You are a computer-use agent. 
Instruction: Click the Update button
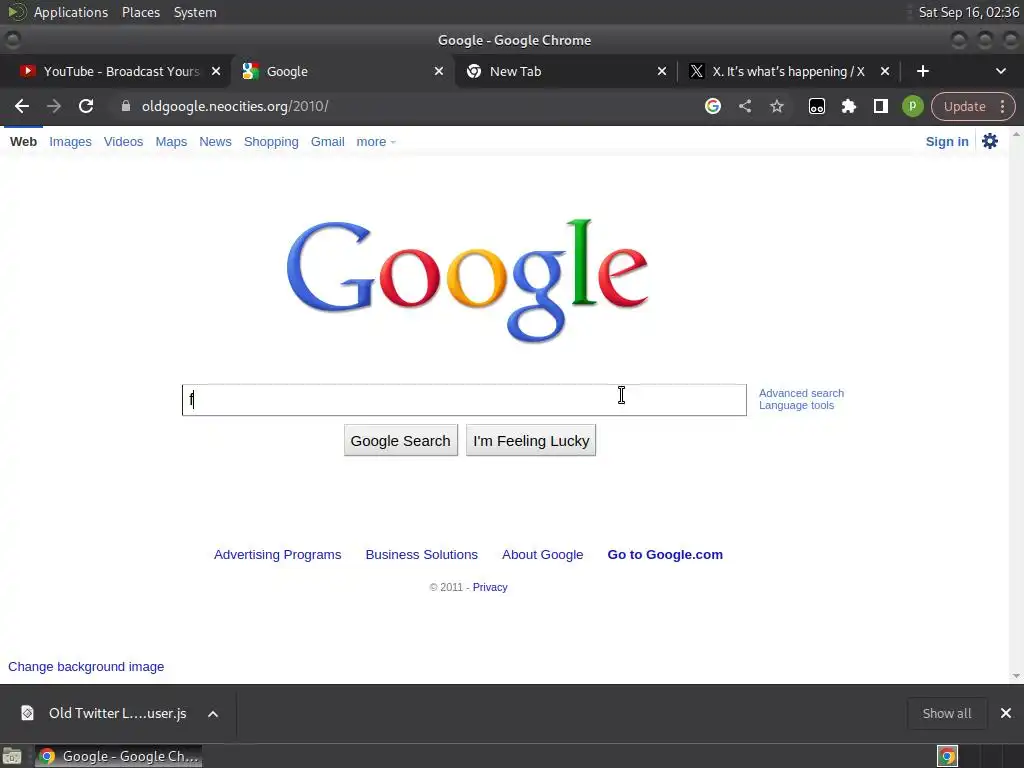[964, 106]
